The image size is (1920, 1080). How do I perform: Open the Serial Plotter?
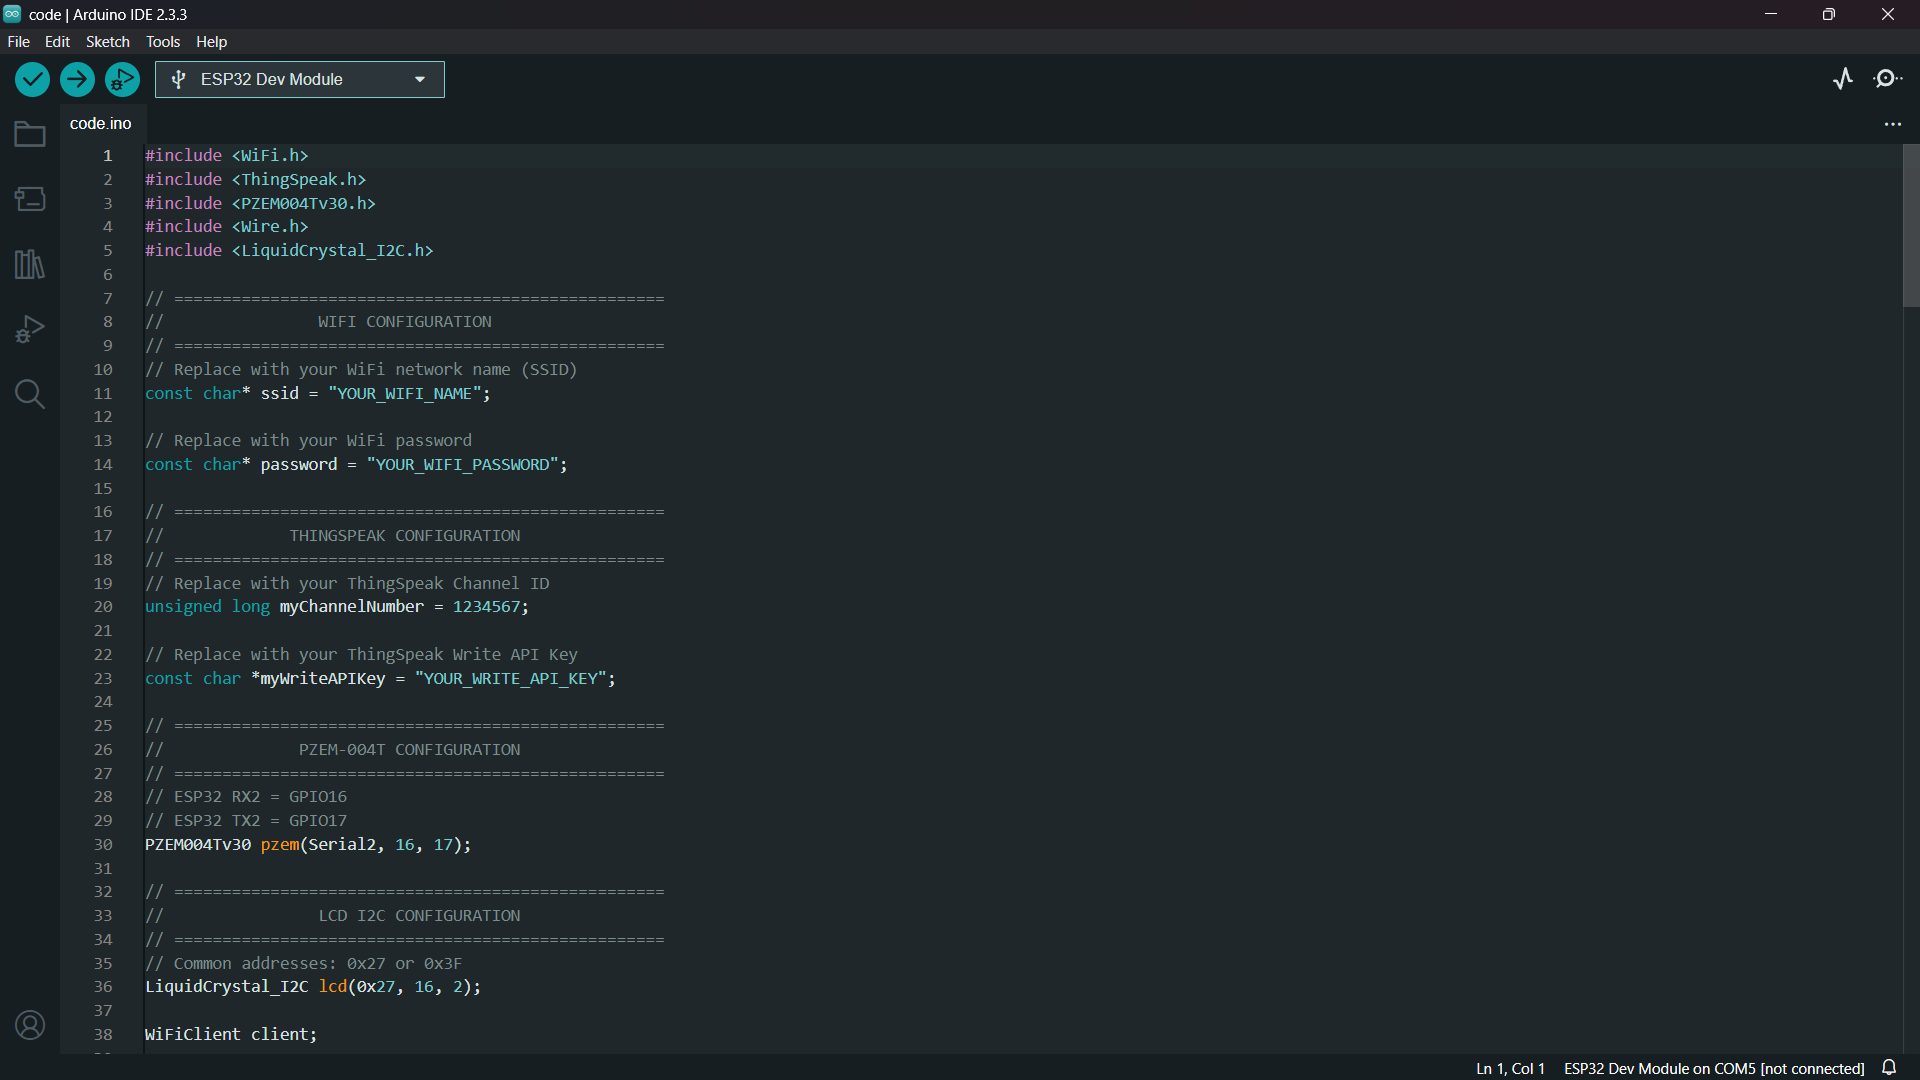coord(1843,79)
